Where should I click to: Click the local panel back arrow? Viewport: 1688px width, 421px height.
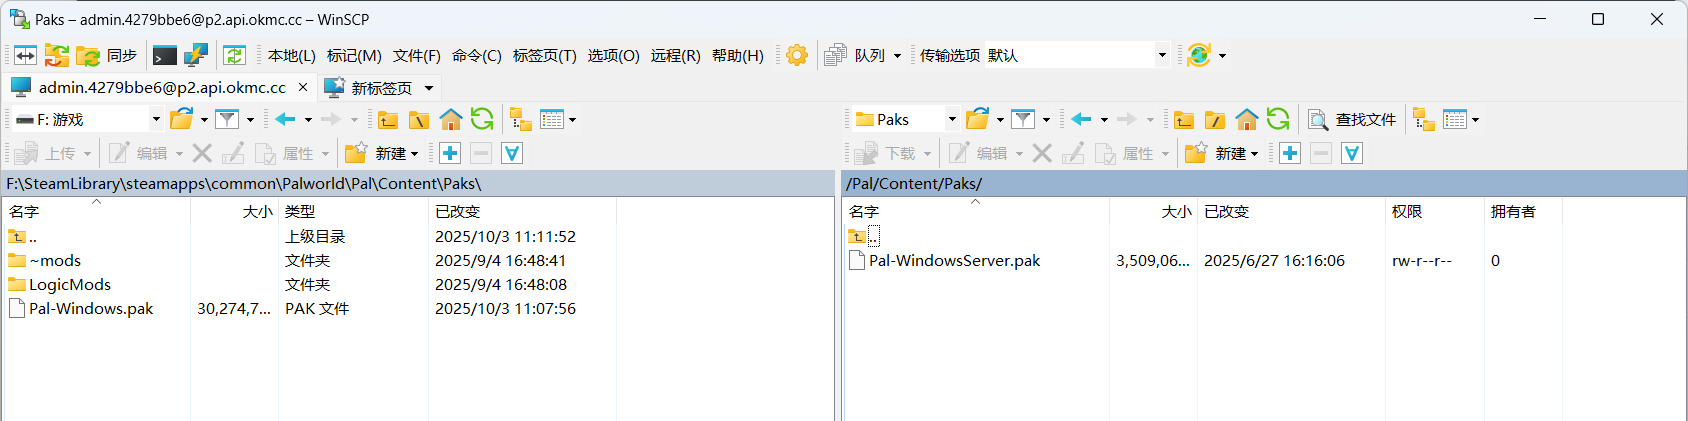point(286,120)
